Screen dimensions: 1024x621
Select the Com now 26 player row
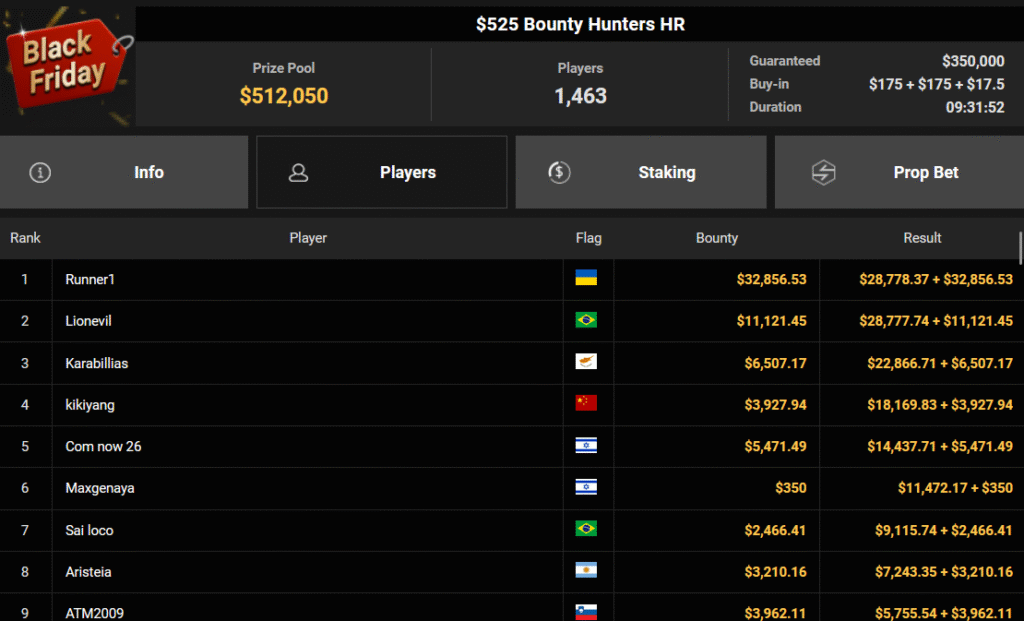[103, 446]
